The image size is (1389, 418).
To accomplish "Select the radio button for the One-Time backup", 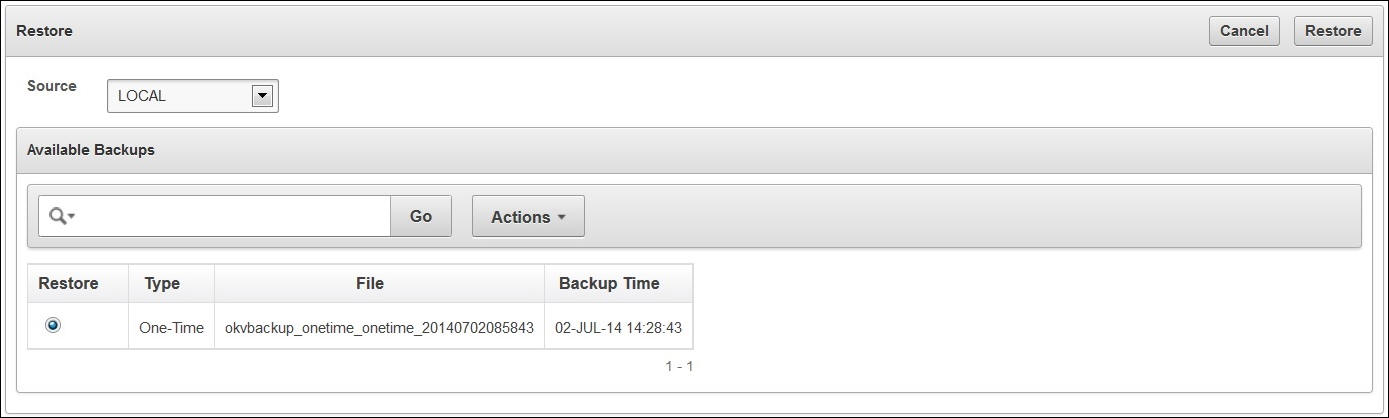I will tap(53, 325).
